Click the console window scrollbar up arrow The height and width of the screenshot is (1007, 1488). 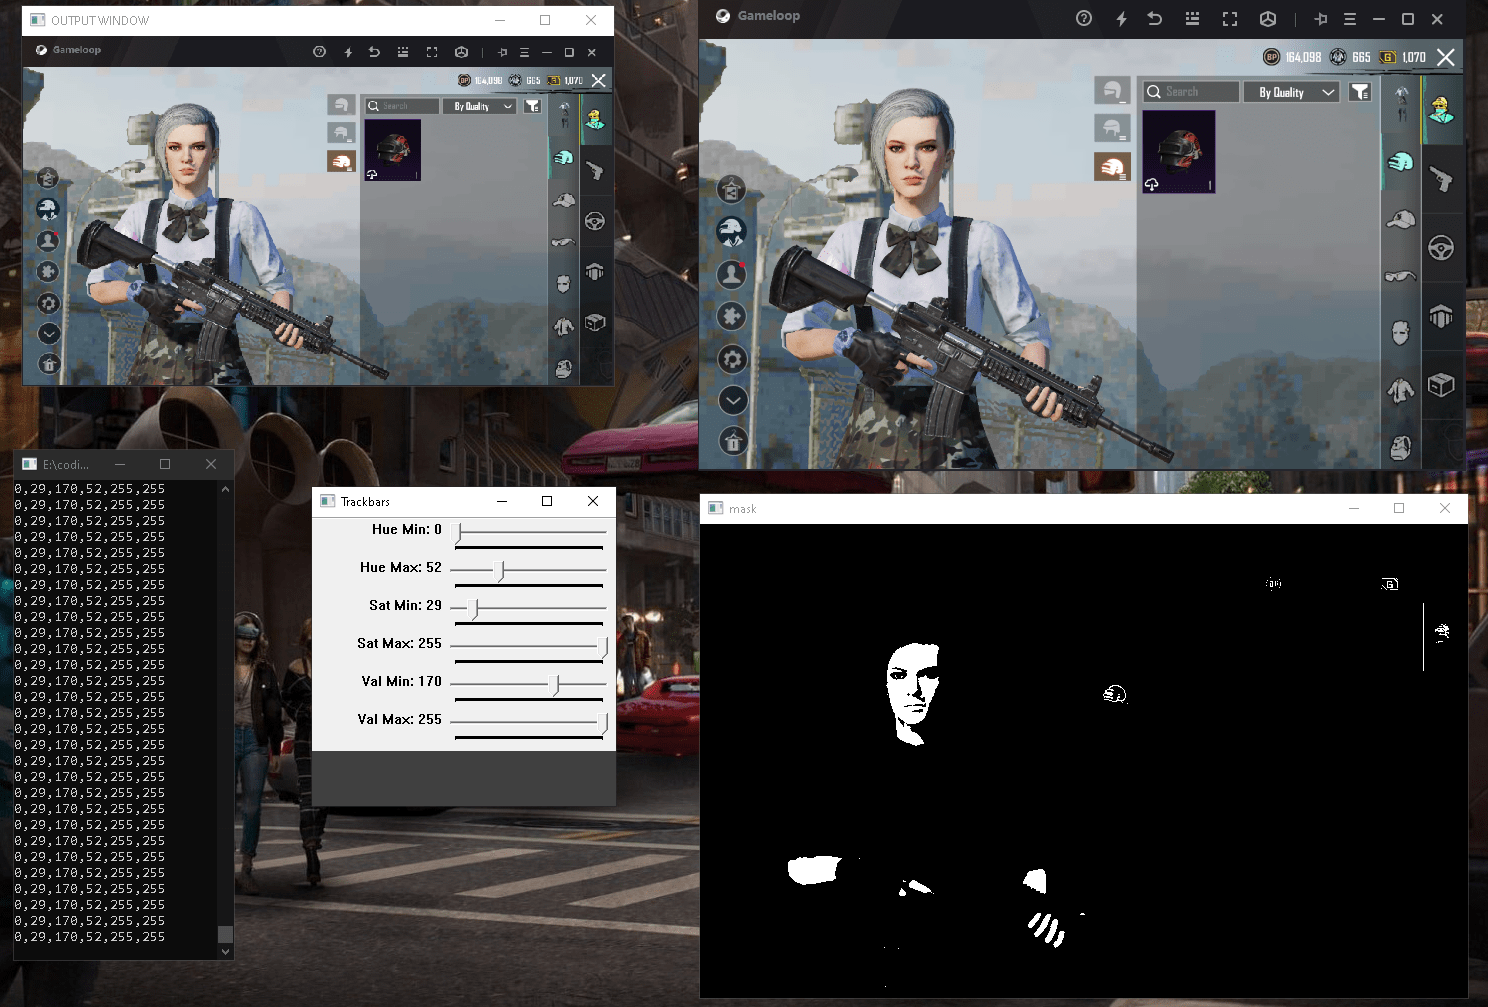click(x=225, y=489)
